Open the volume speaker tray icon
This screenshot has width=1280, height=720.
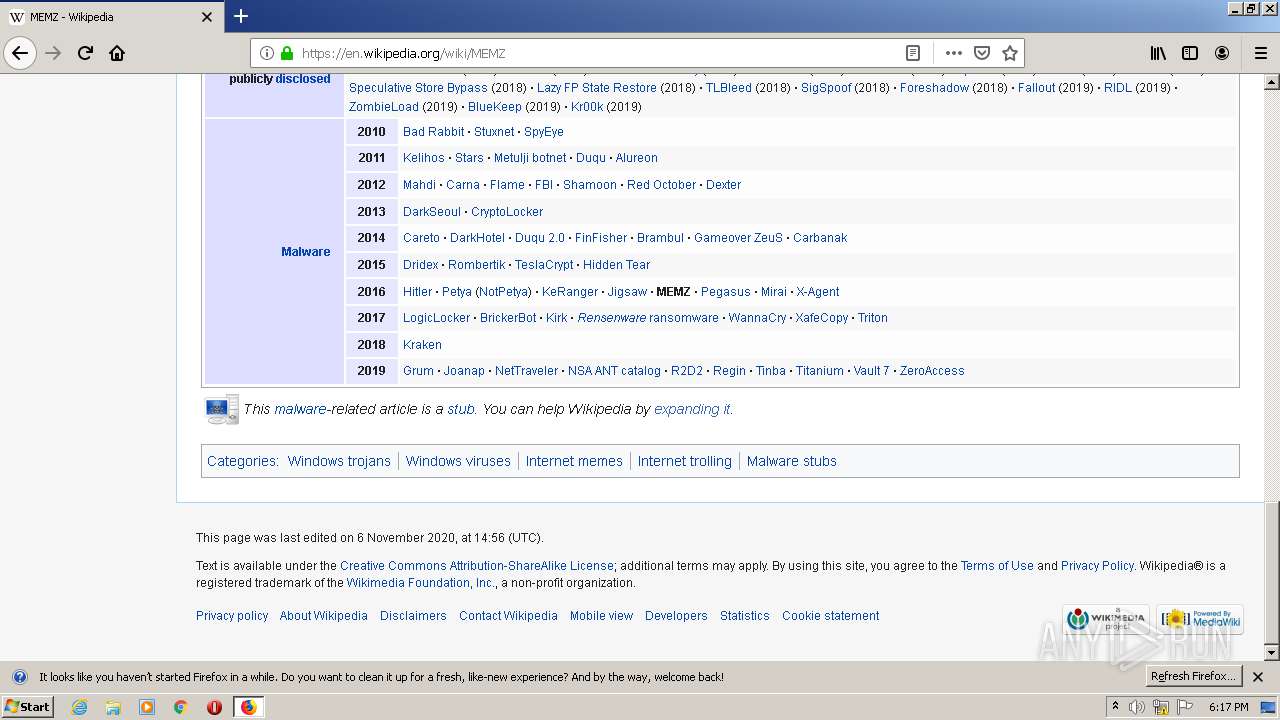click(x=1137, y=707)
